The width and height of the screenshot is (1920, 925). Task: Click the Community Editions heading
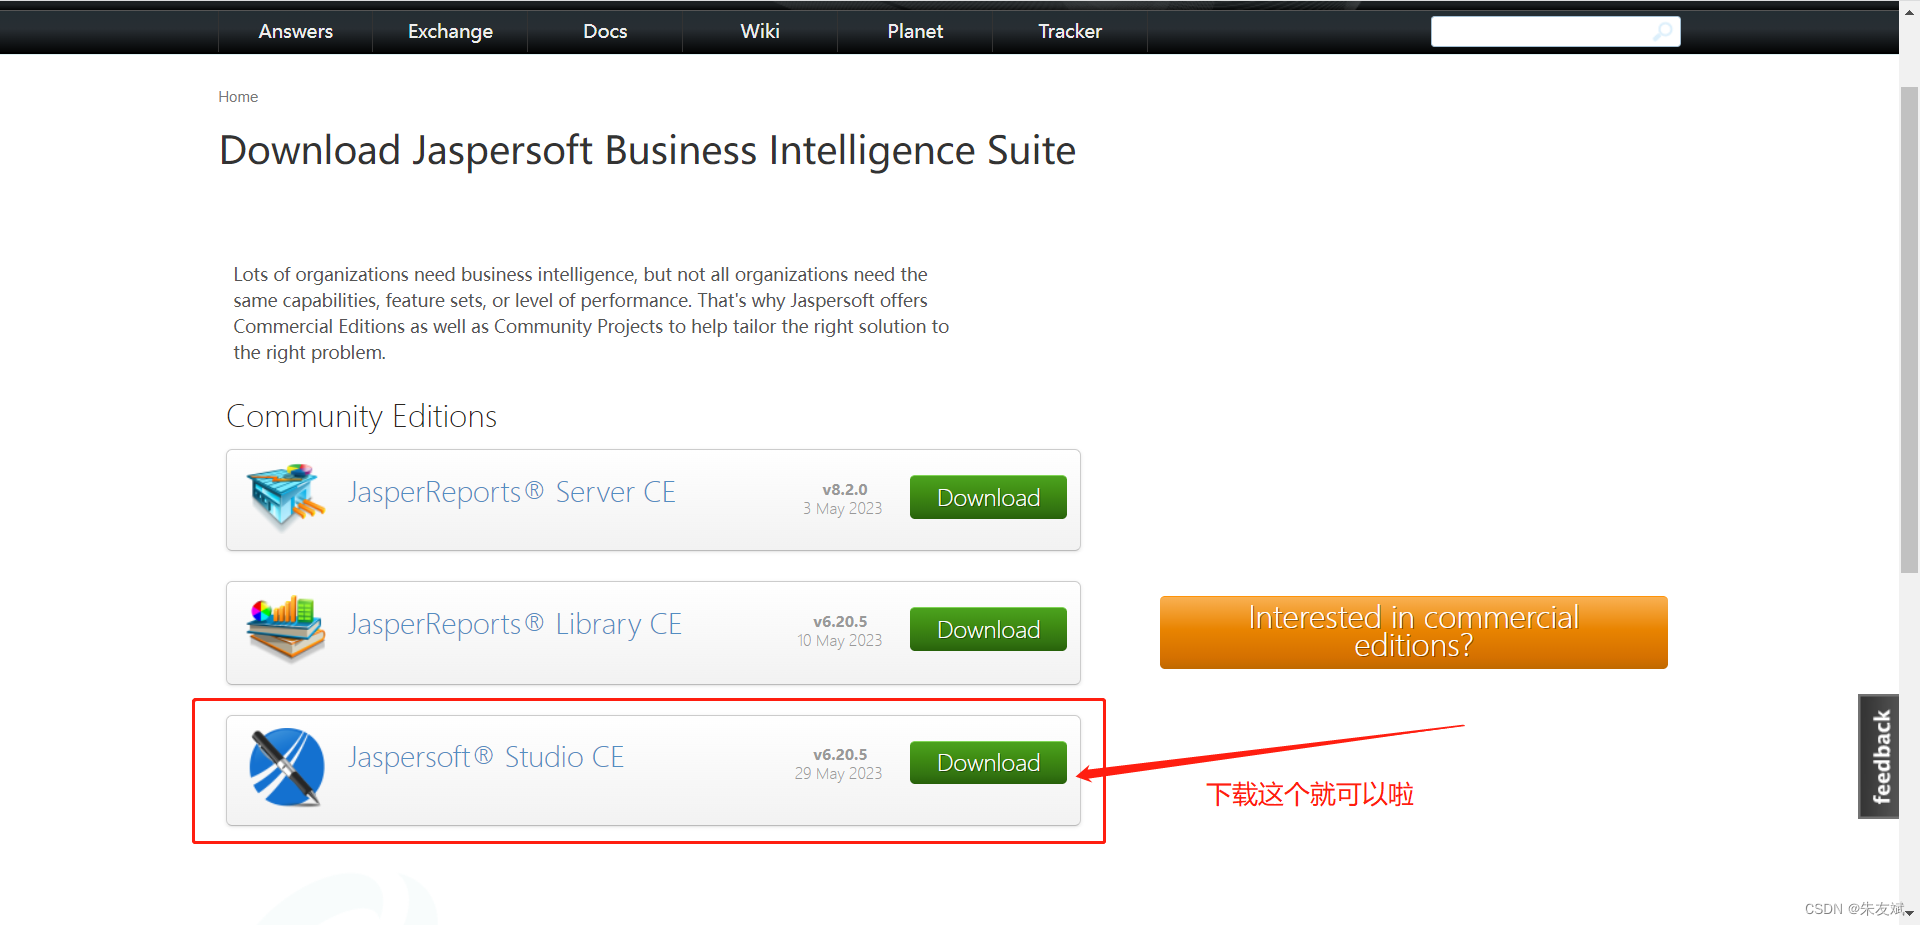(361, 416)
